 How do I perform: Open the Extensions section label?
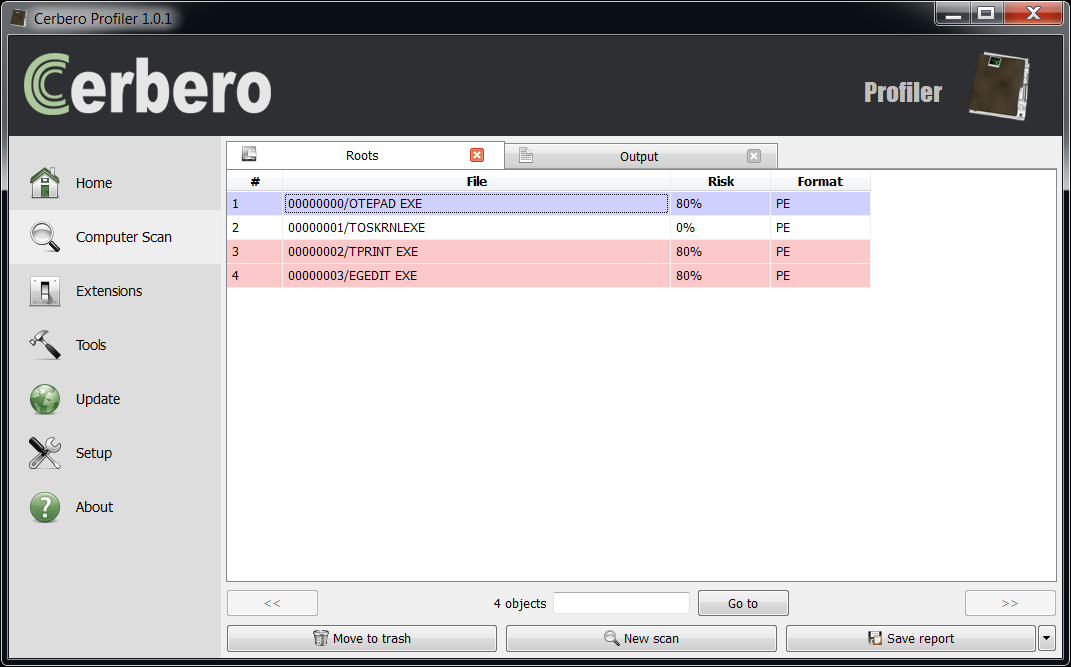(109, 291)
